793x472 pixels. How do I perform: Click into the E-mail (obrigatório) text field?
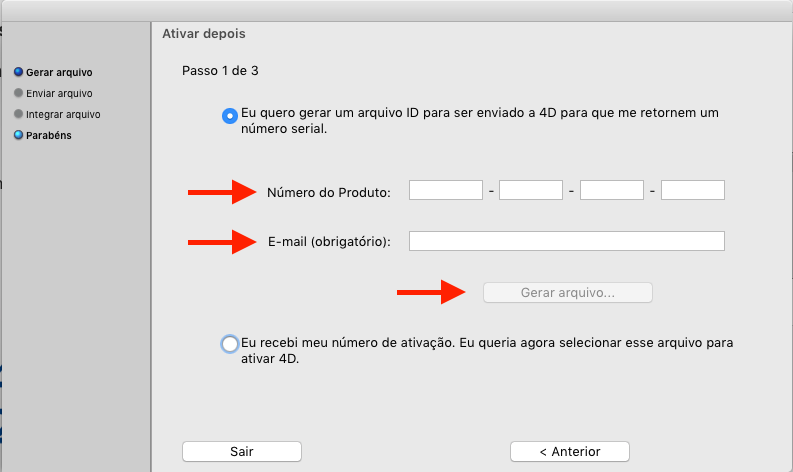coord(566,241)
